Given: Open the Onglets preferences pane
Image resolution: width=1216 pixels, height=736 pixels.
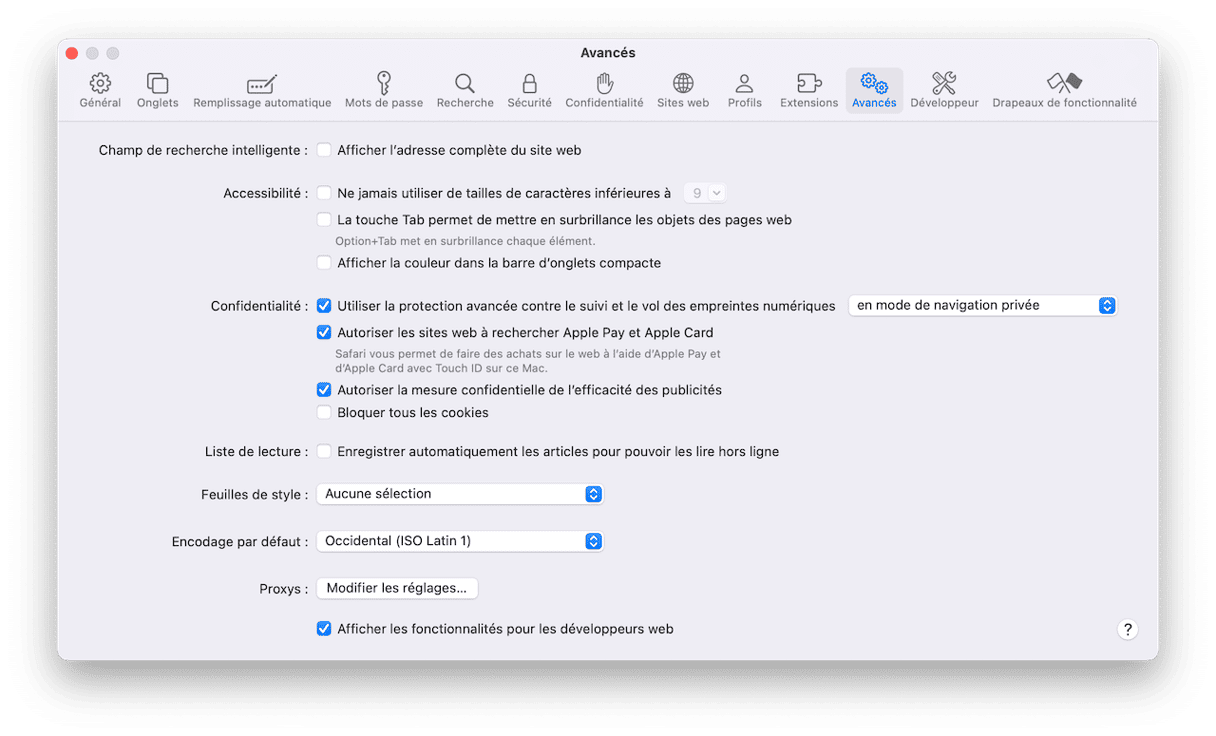Looking at the screenshot, I should point(158,84).
